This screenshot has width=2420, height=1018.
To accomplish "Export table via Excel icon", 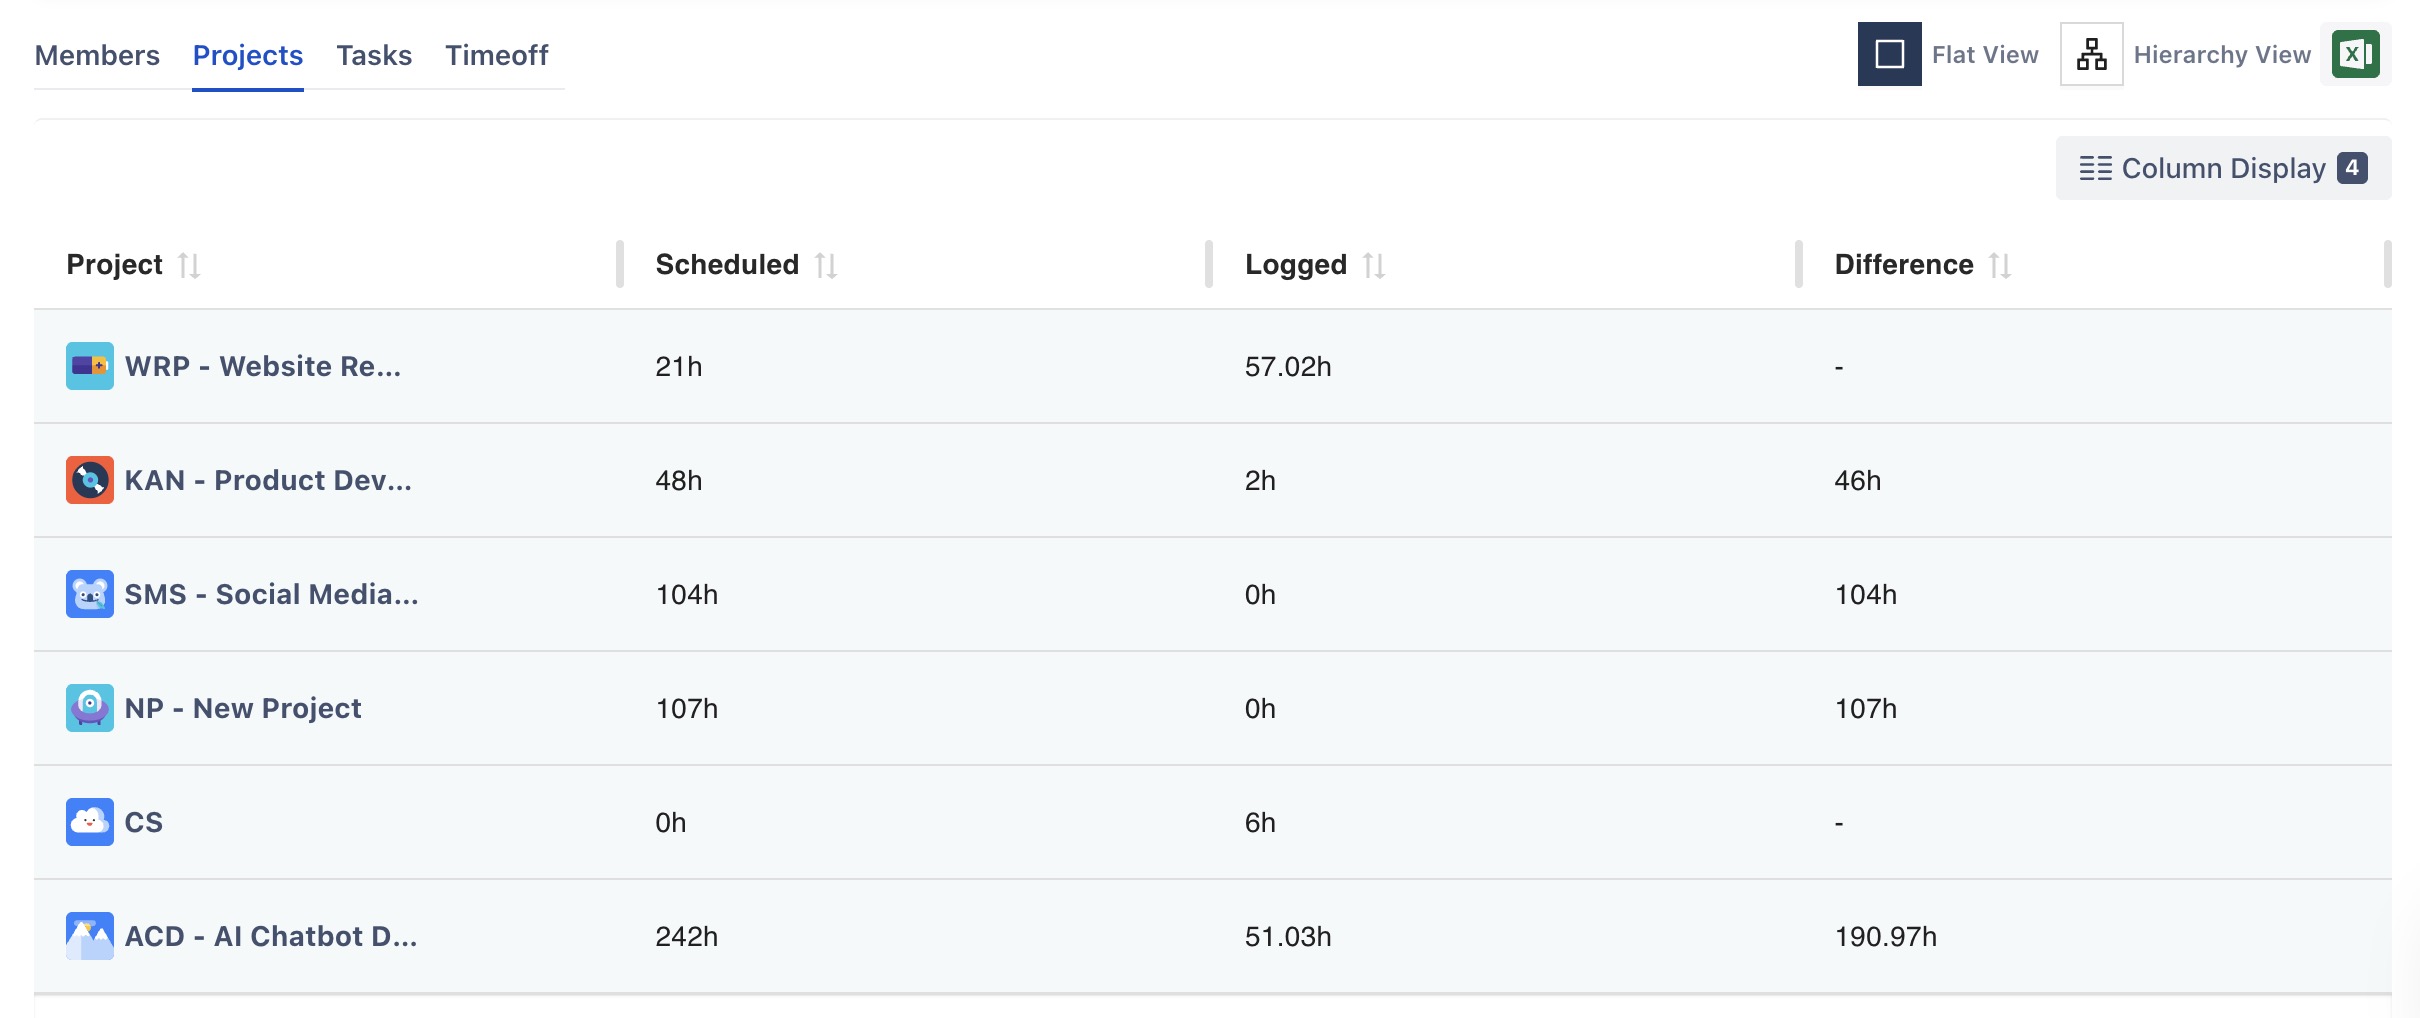I will click(x=2355, y=54).
